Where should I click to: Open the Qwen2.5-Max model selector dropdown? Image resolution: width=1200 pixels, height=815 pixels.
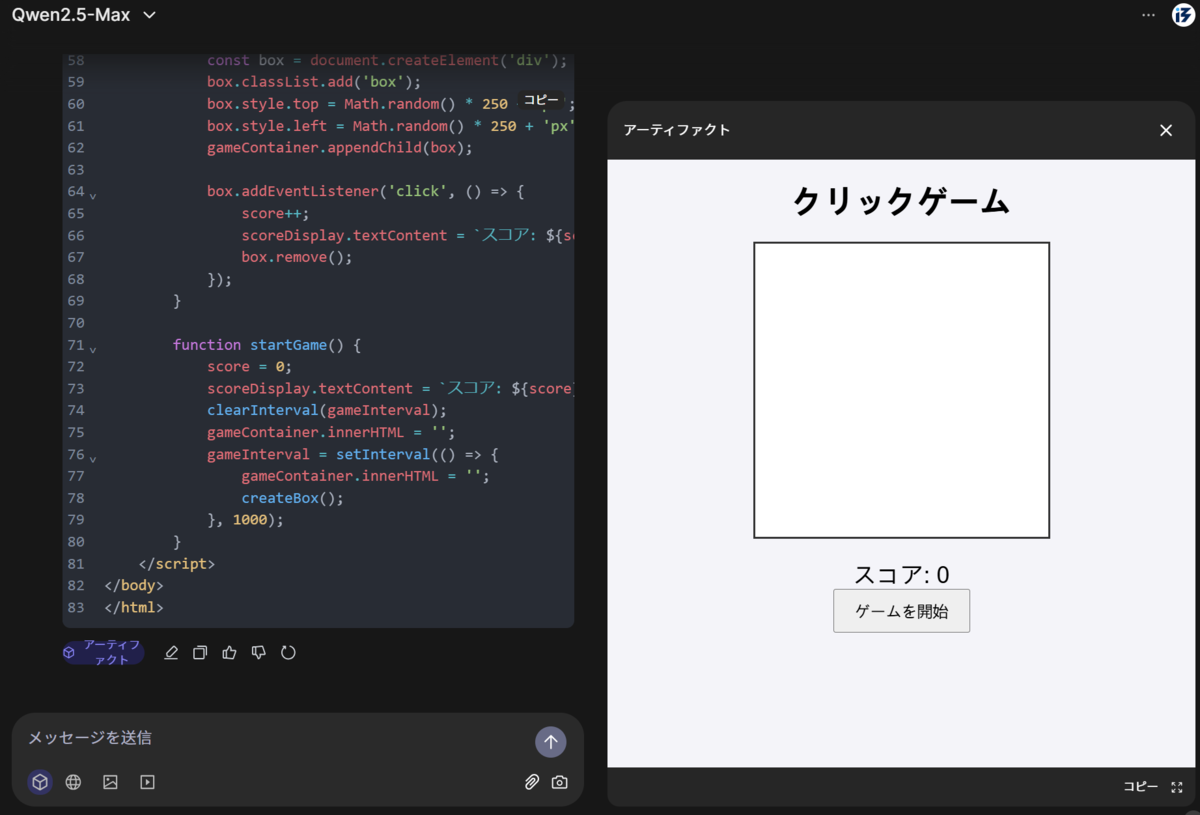84,15
